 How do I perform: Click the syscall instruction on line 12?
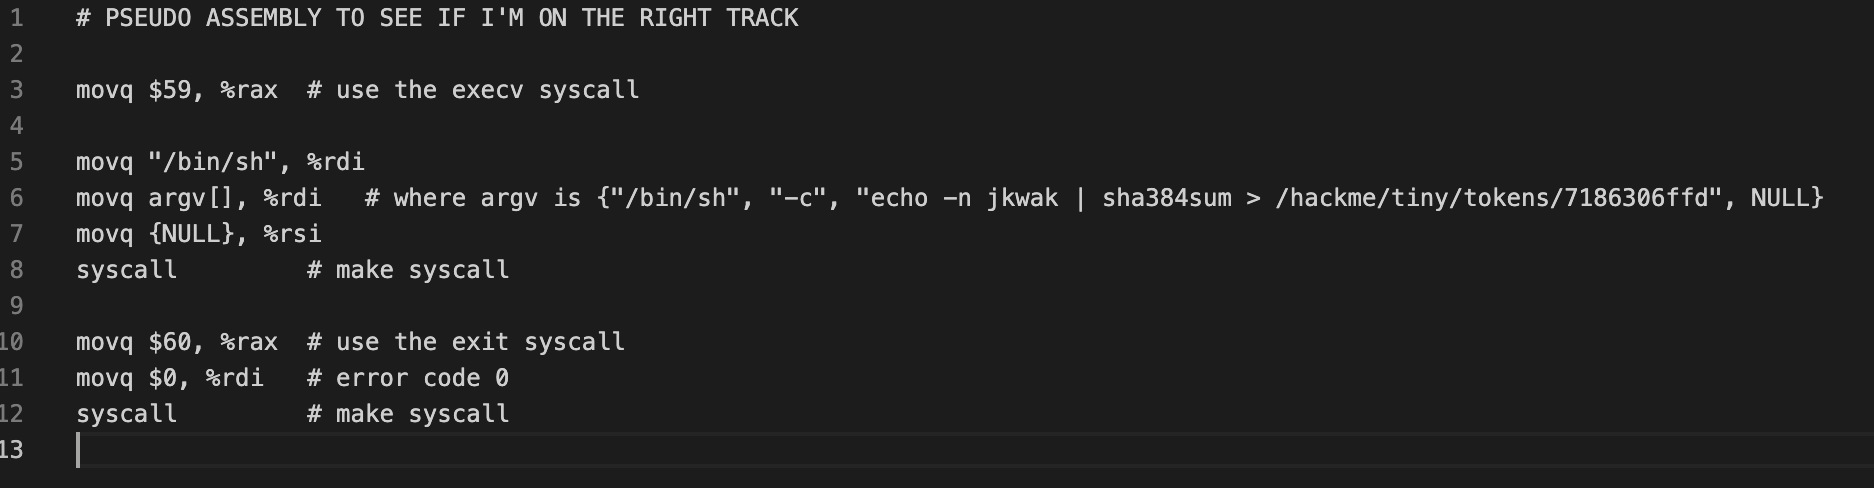126,414
